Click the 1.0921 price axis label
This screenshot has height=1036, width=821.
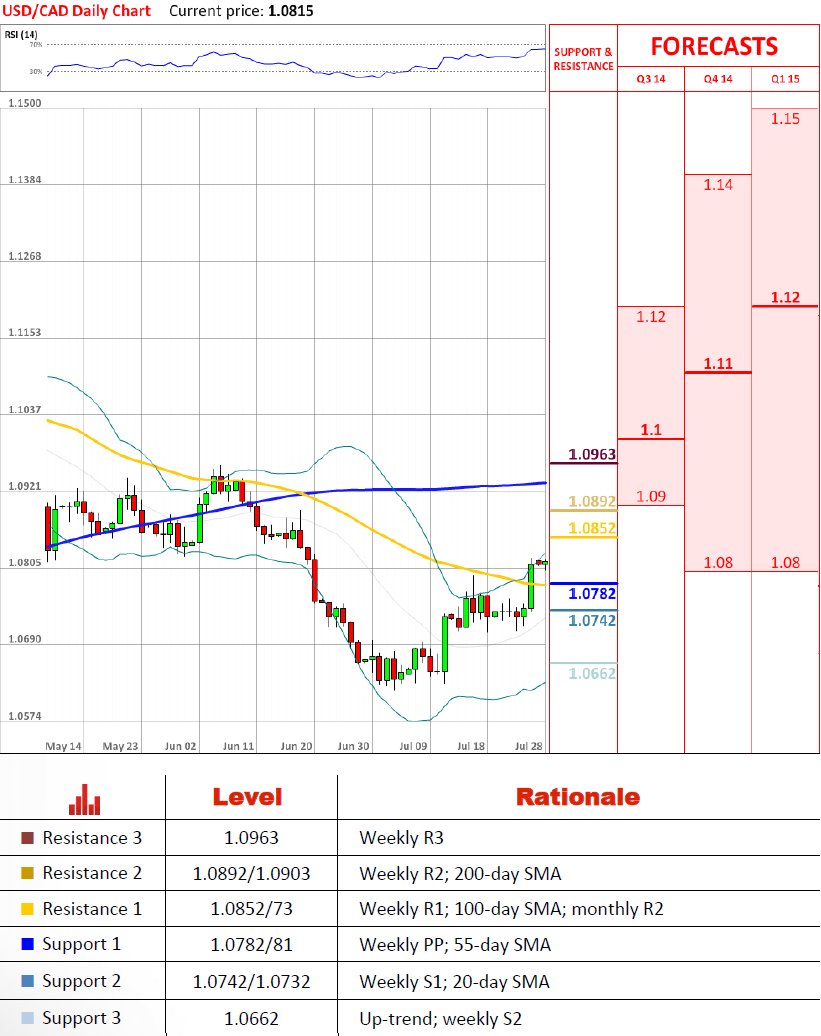point(24,486)
